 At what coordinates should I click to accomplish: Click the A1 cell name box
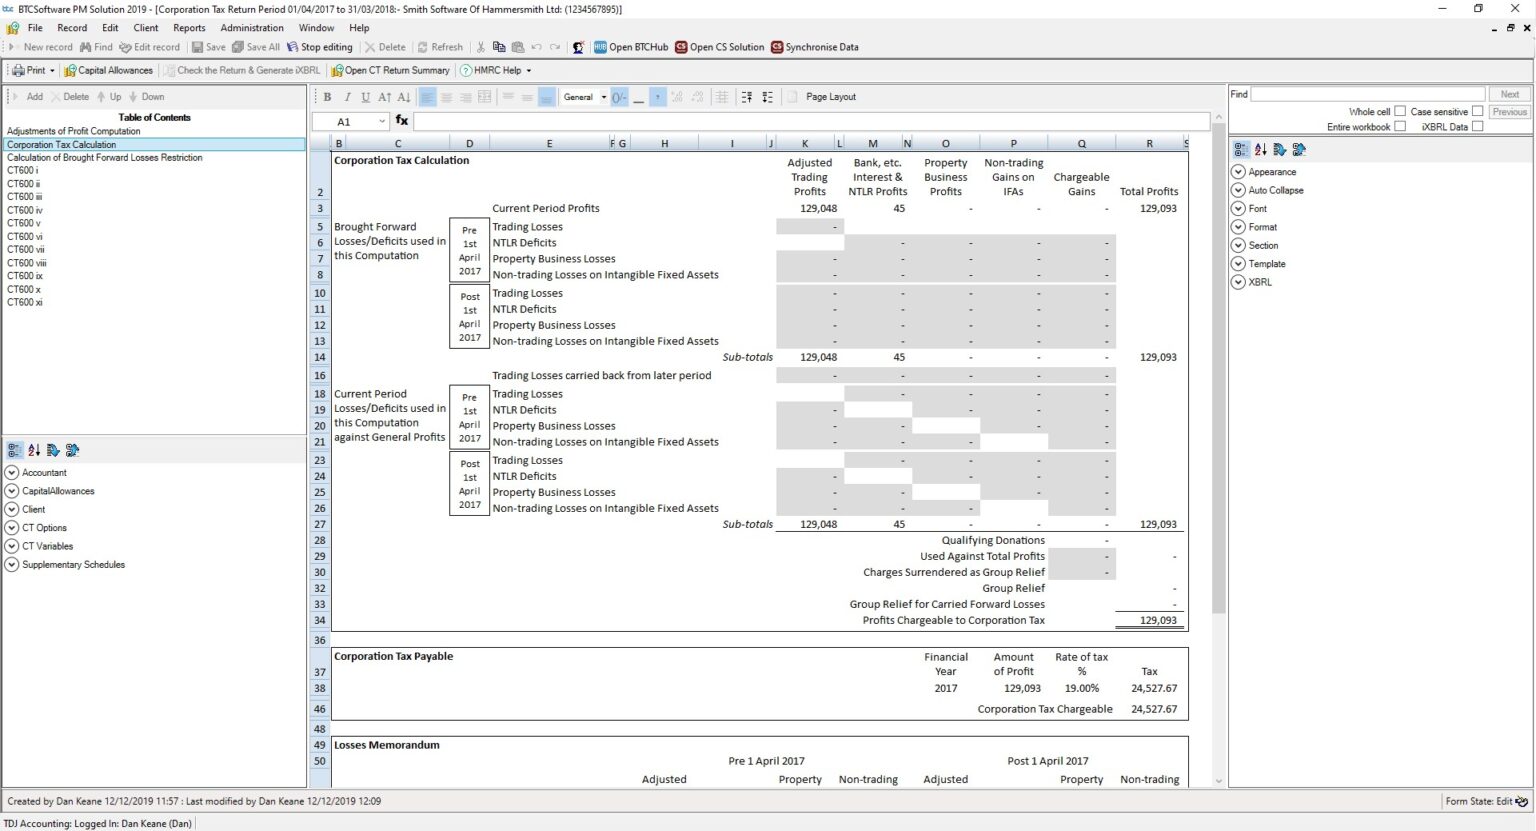pos(349,121)
